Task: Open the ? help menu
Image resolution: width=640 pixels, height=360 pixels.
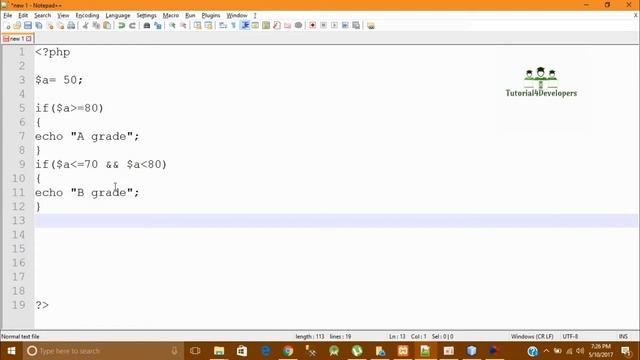Action: [255, 16]
